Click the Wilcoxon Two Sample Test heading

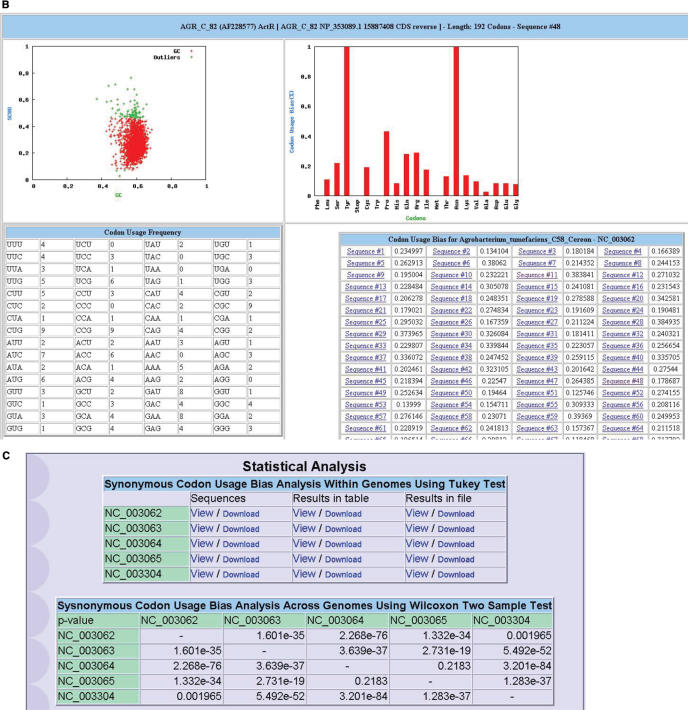tap(304, 605)
